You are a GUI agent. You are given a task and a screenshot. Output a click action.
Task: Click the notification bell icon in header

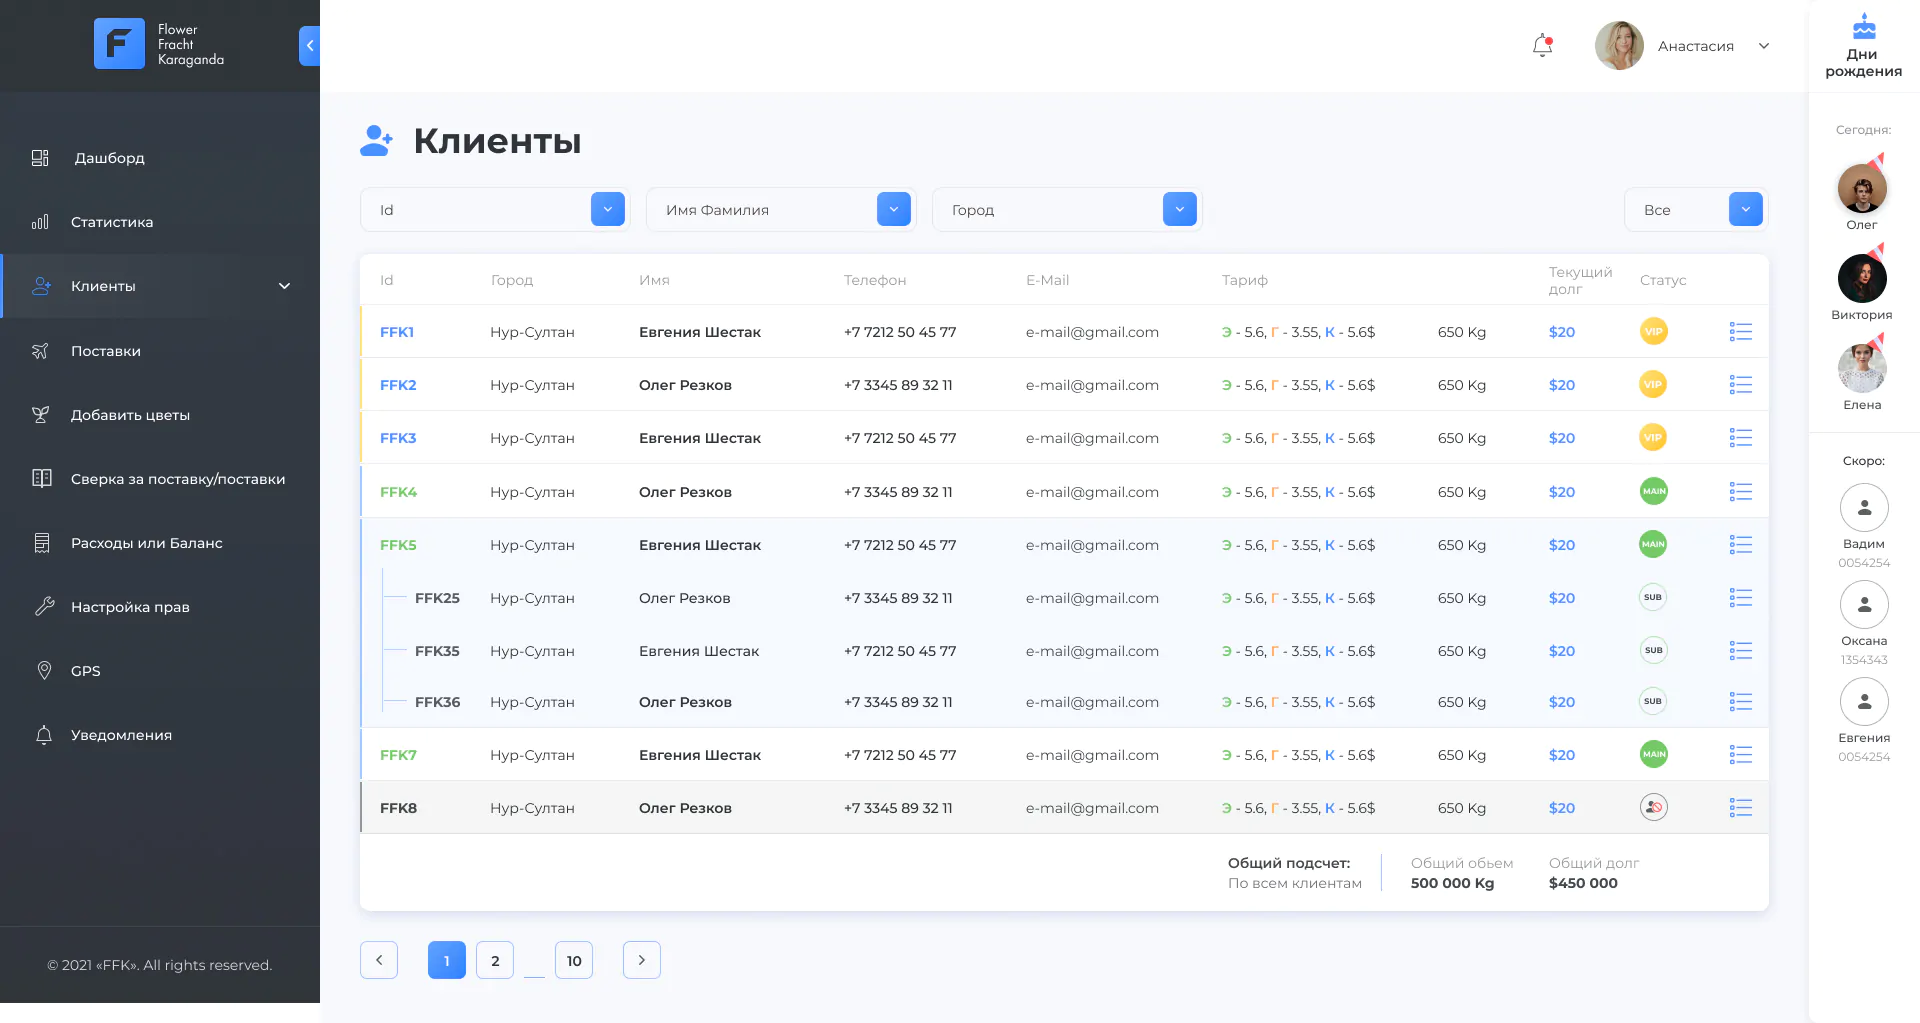point(1542,46)
